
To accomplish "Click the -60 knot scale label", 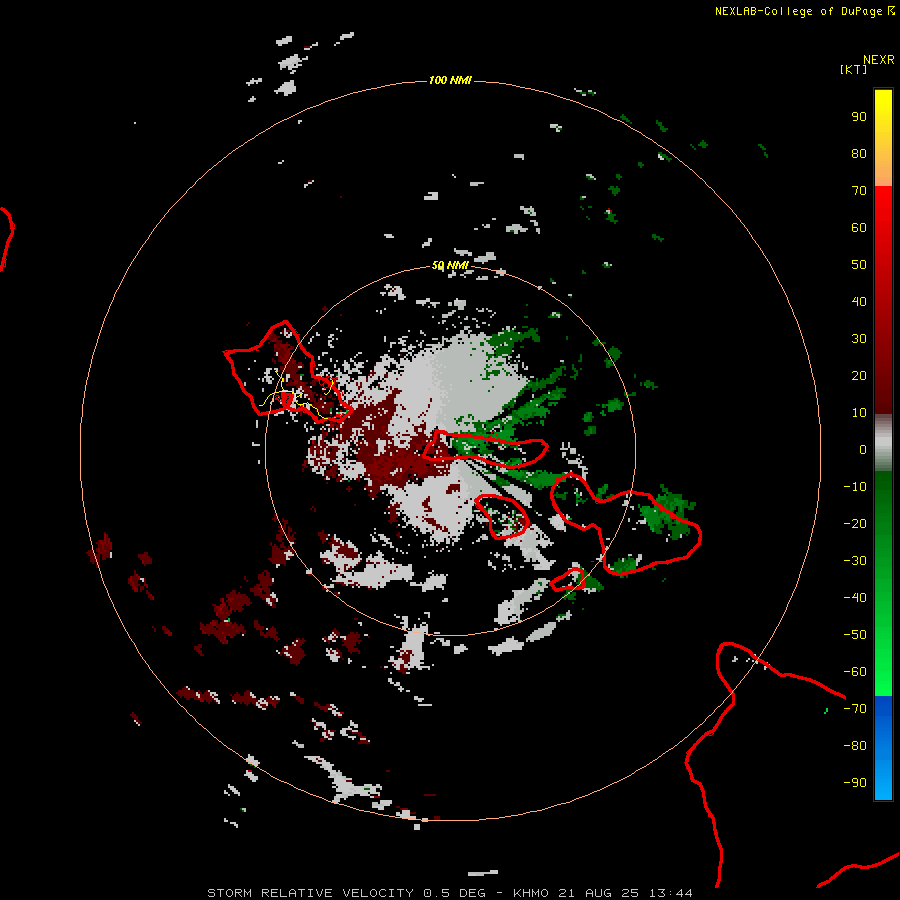I will coord(855,672).
